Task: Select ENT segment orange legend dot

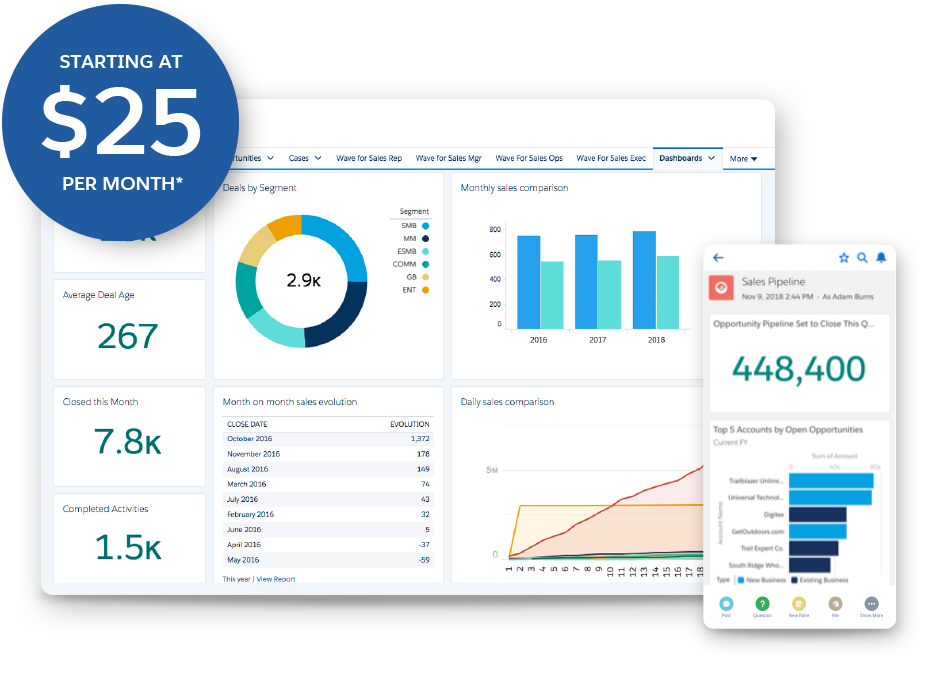Action: (425, 290)
